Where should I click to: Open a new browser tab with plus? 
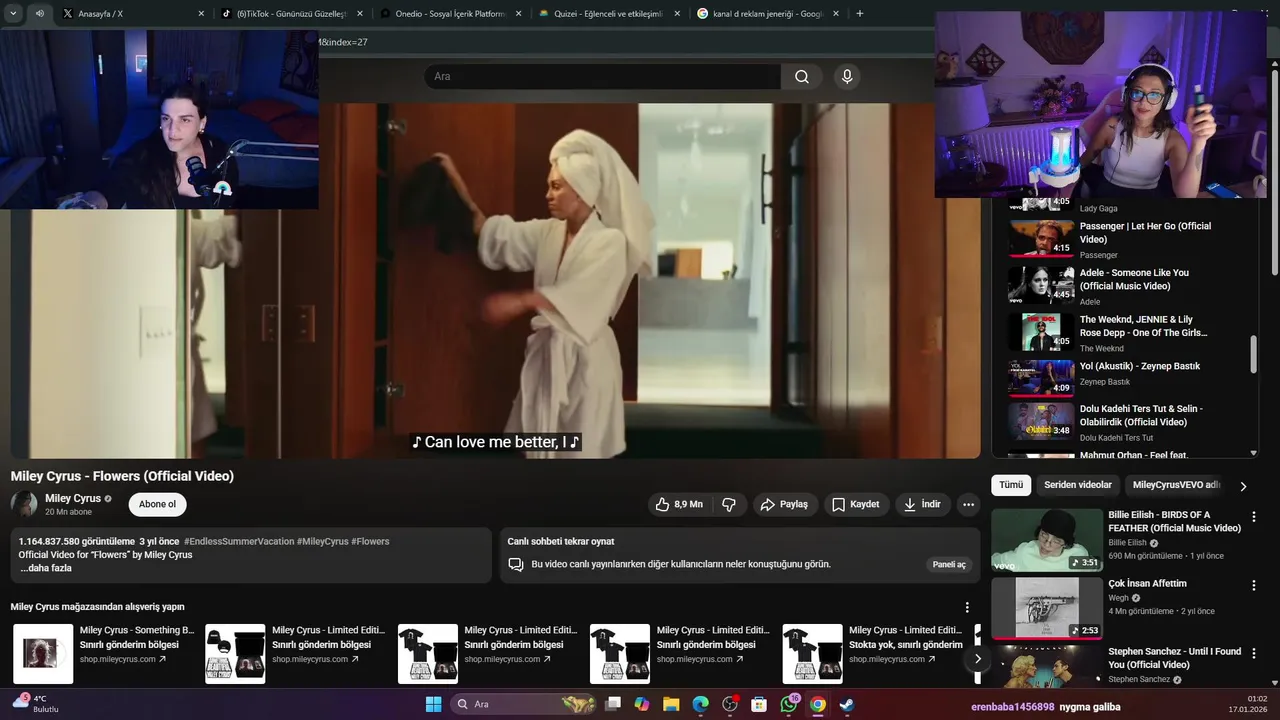click(860, 14)
